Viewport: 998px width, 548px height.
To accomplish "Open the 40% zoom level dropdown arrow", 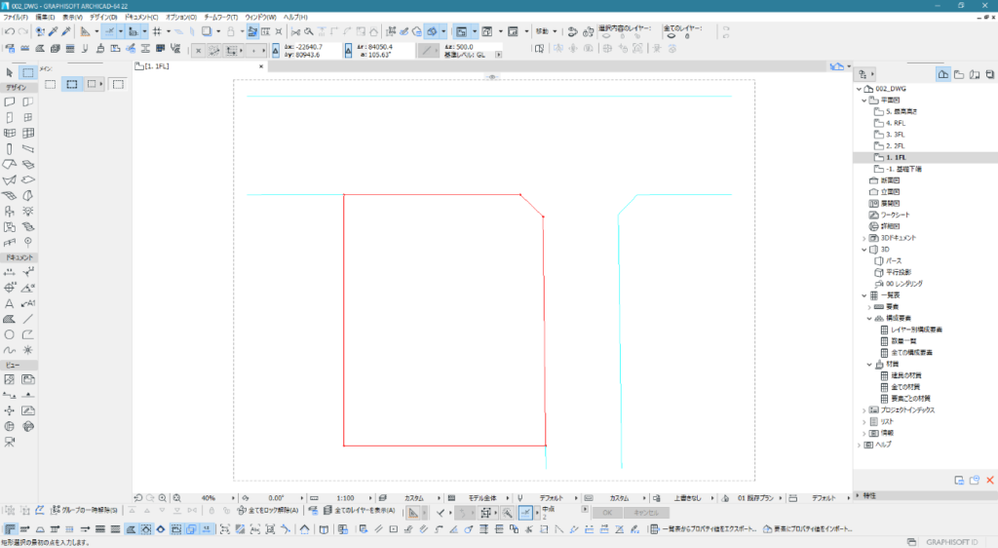I will [233, 498].
